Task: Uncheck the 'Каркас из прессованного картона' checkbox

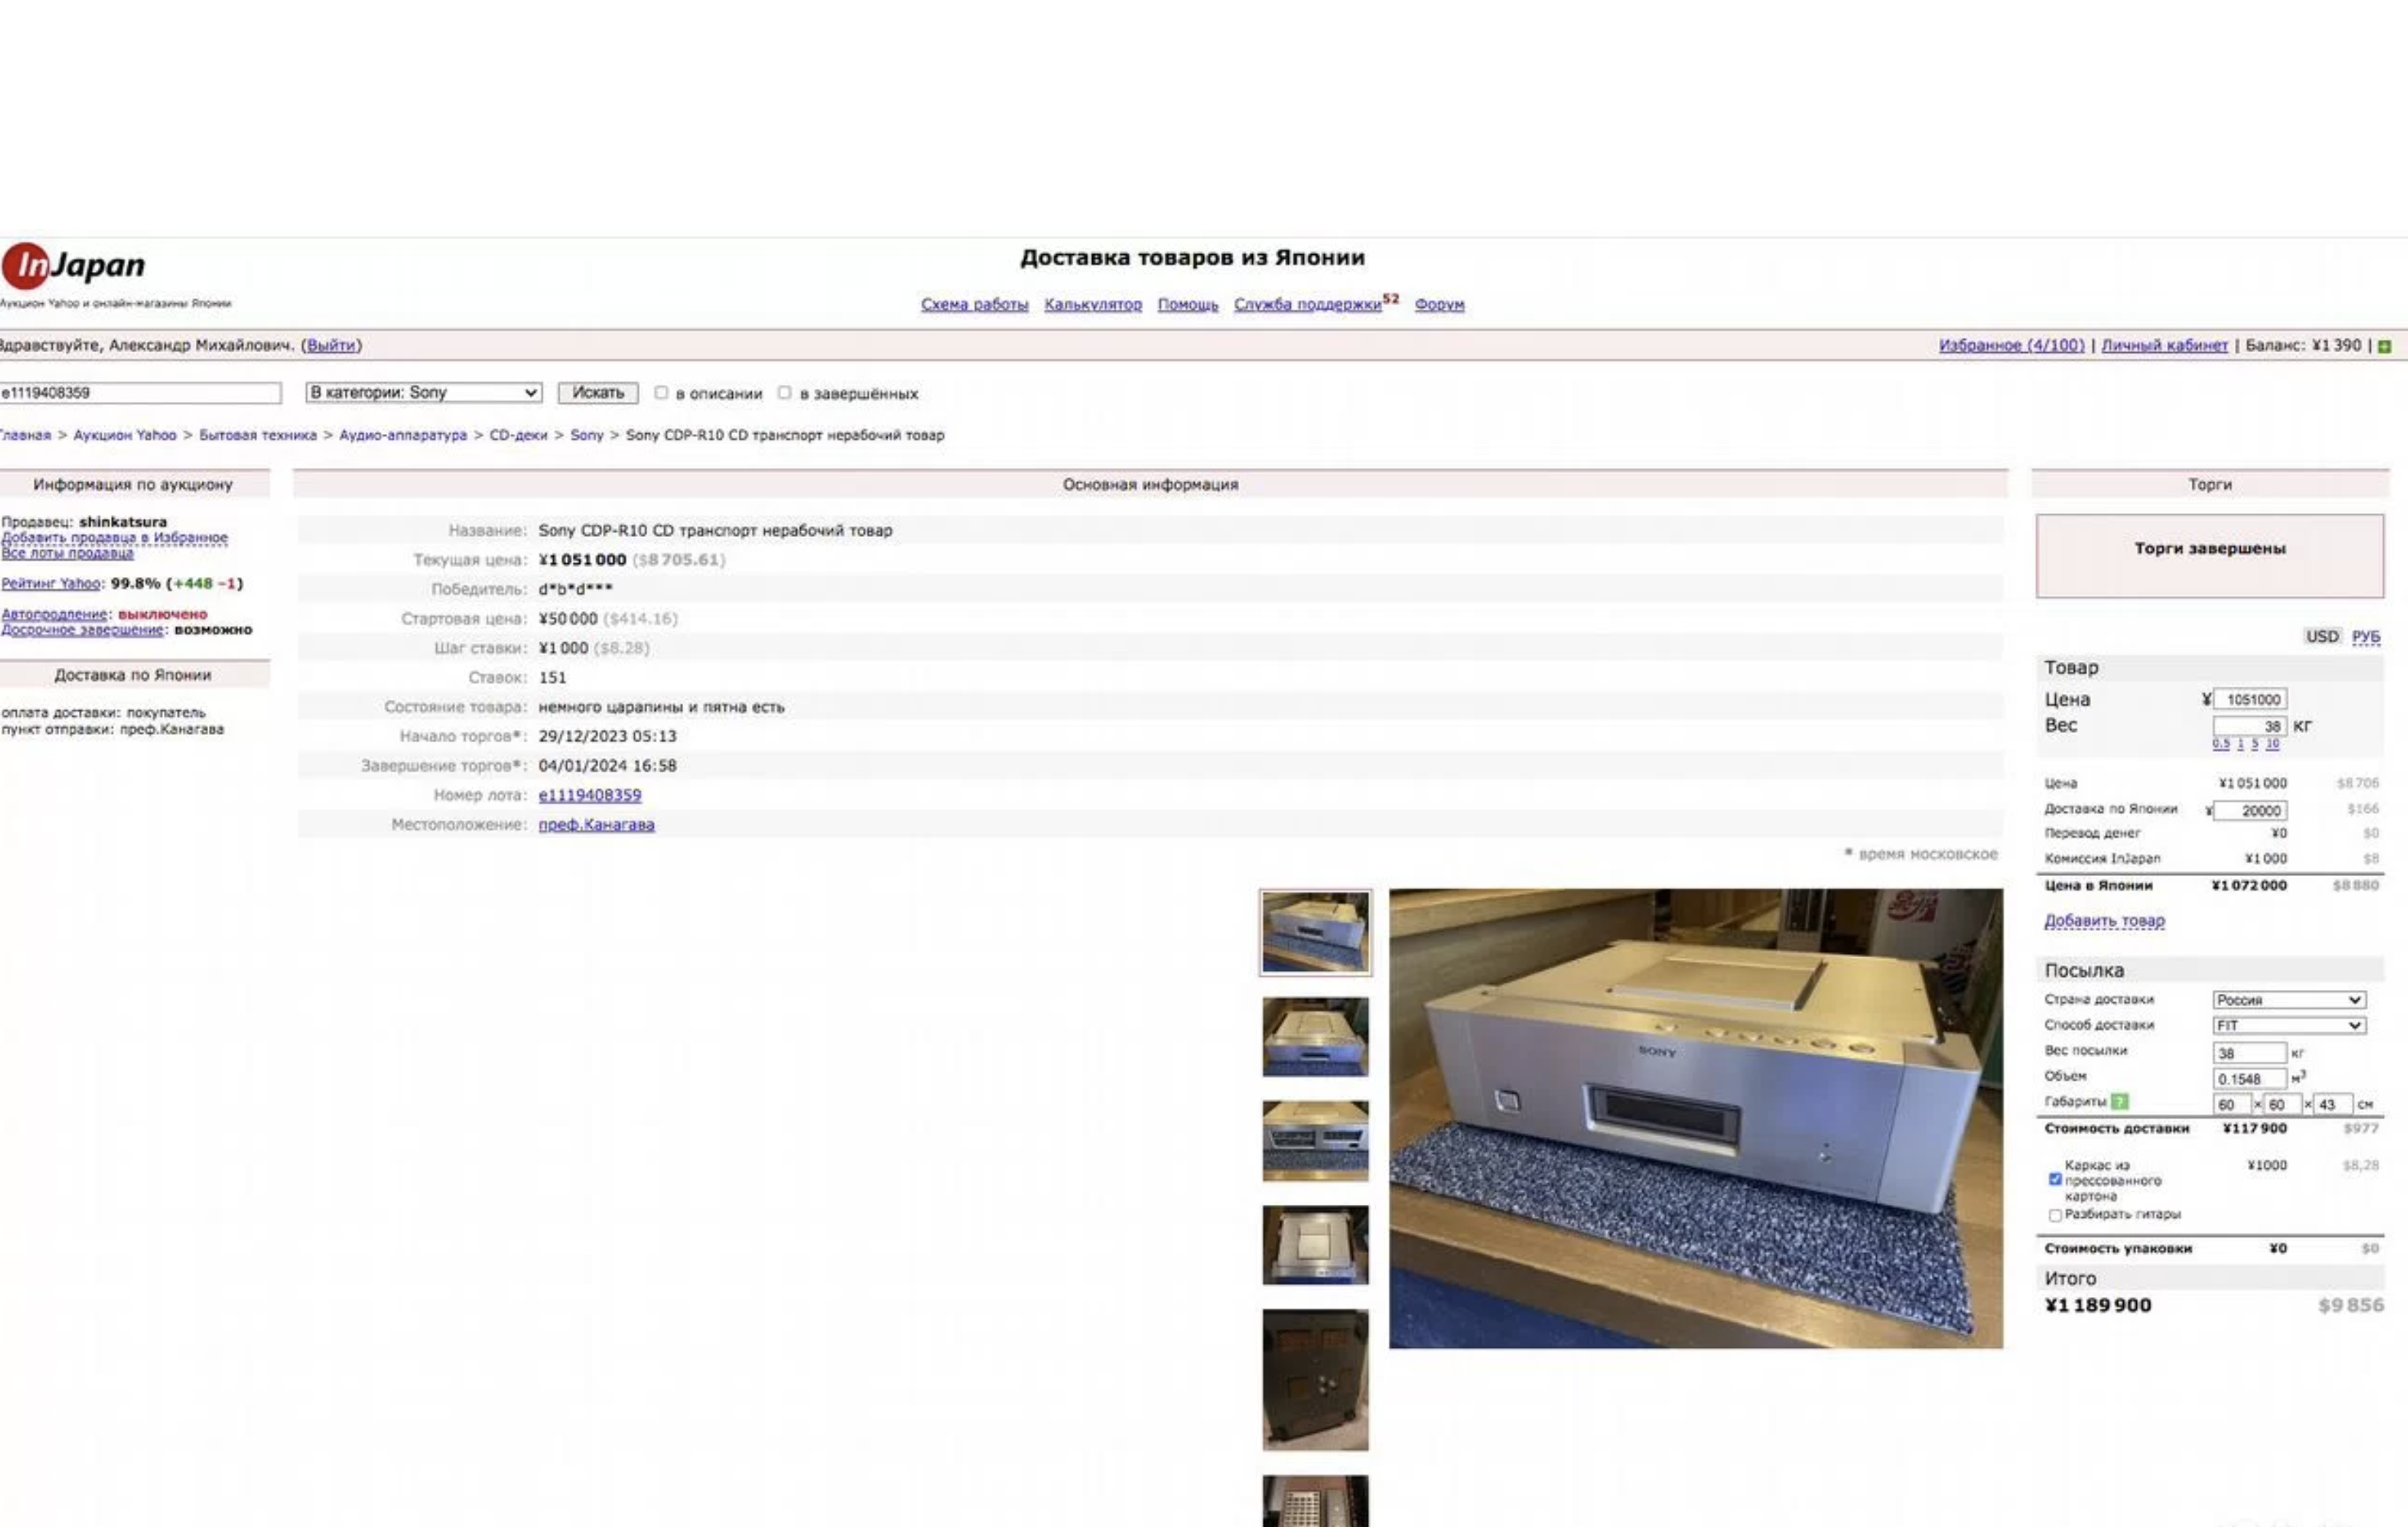Action: click(2055, 1180)
